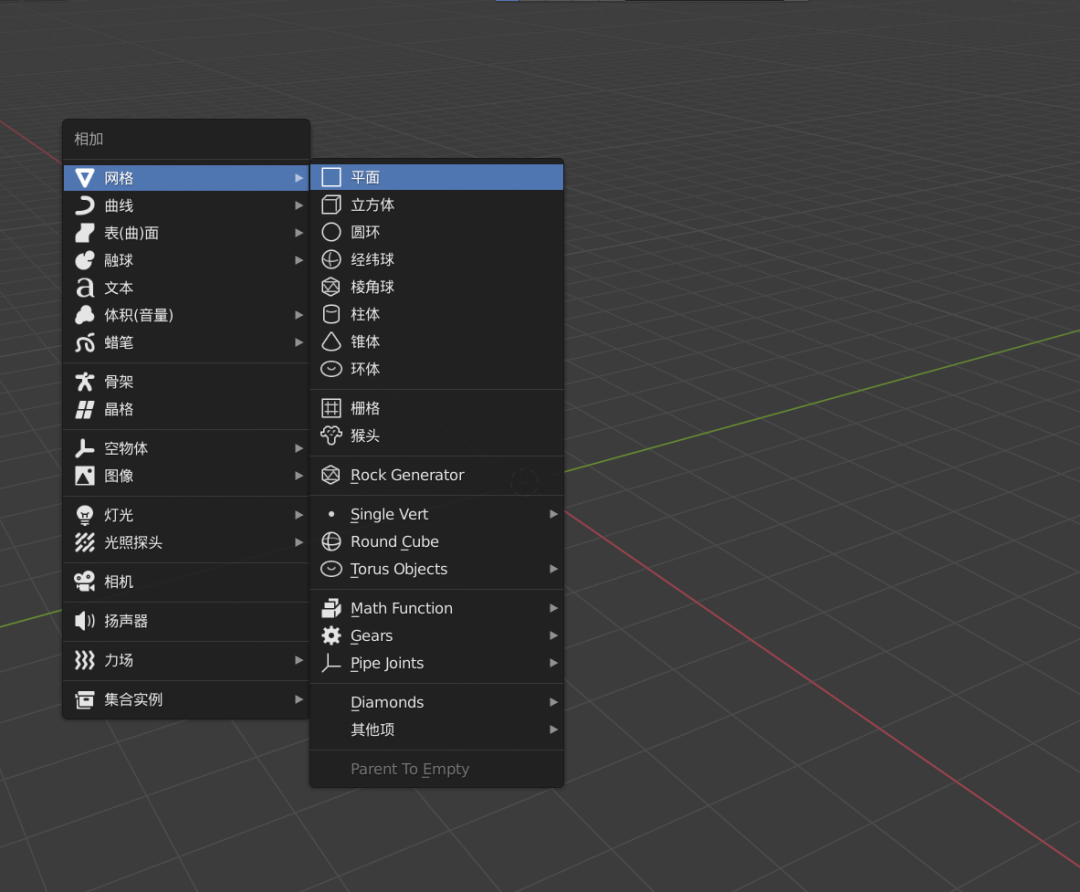Select the 相机 menu entry
This screenshot has height=892, width=1080.
pos(186,582)
